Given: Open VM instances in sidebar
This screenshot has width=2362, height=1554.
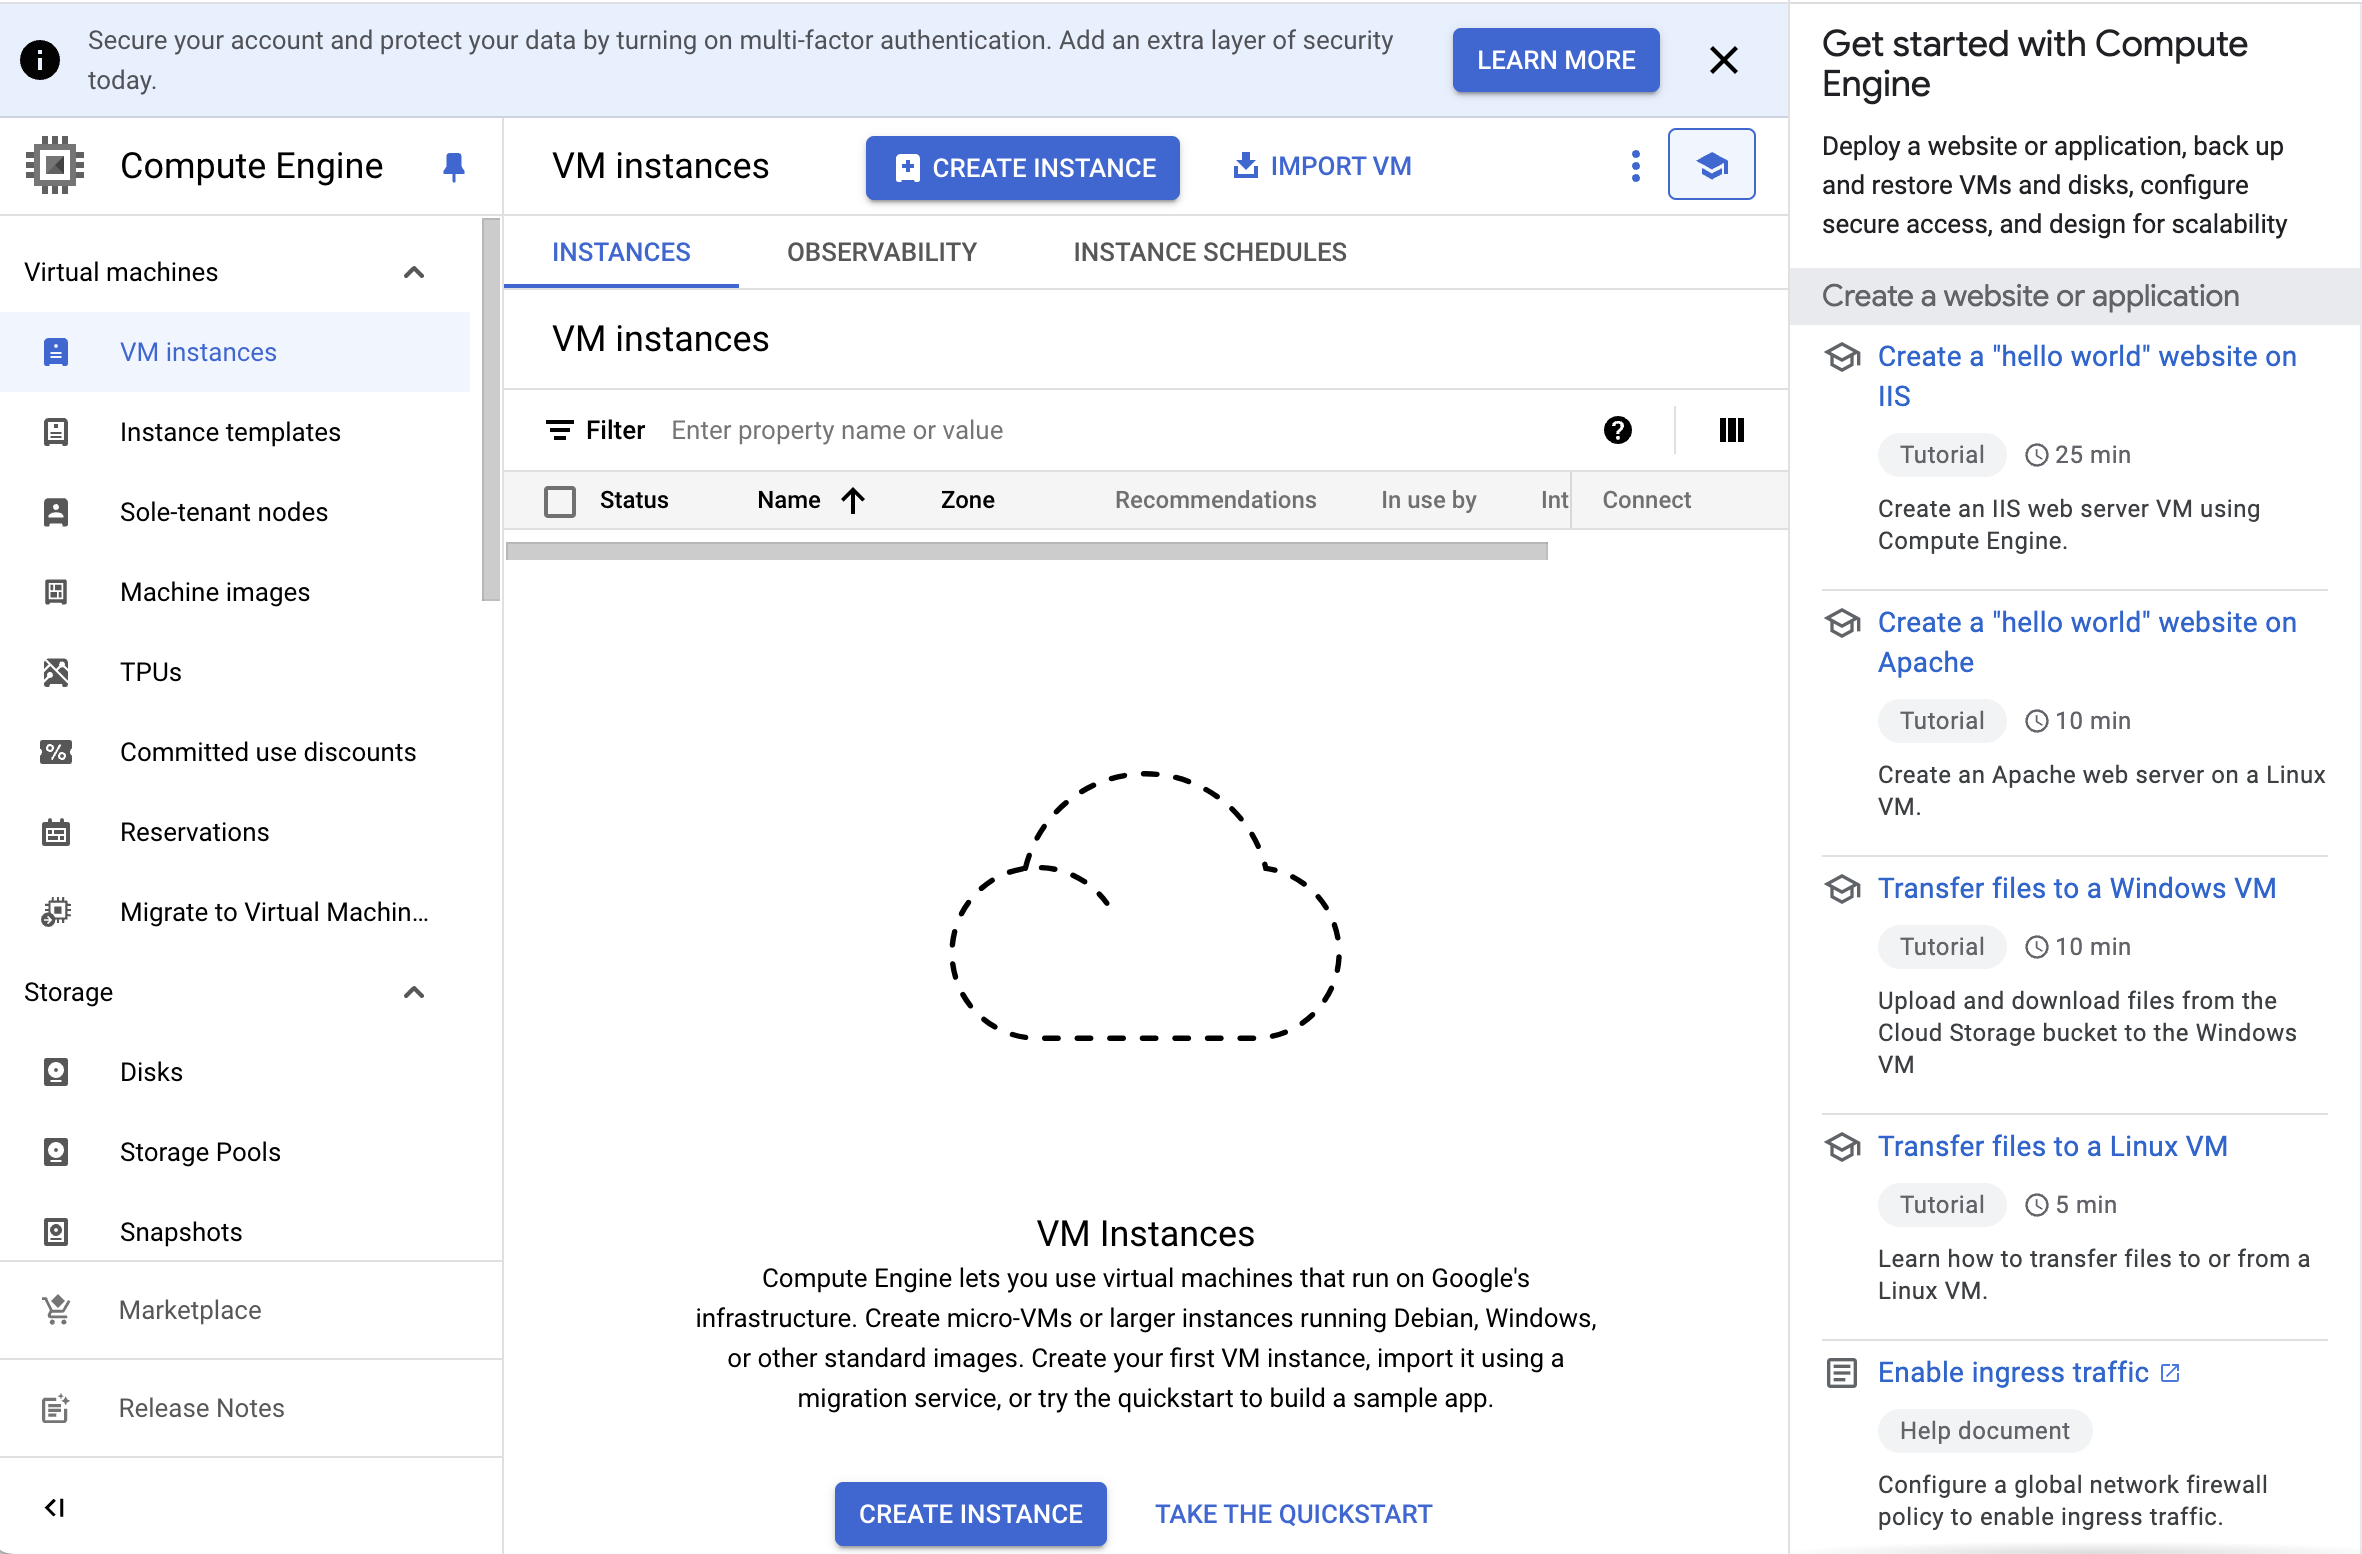Looking at the screenshot, I should pyautogui.click(x=235, y=352).
